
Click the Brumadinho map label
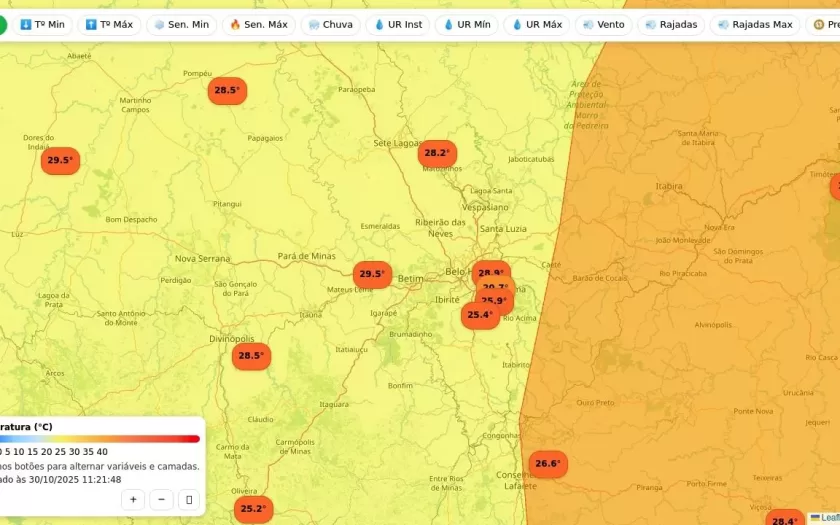[411, 334]
